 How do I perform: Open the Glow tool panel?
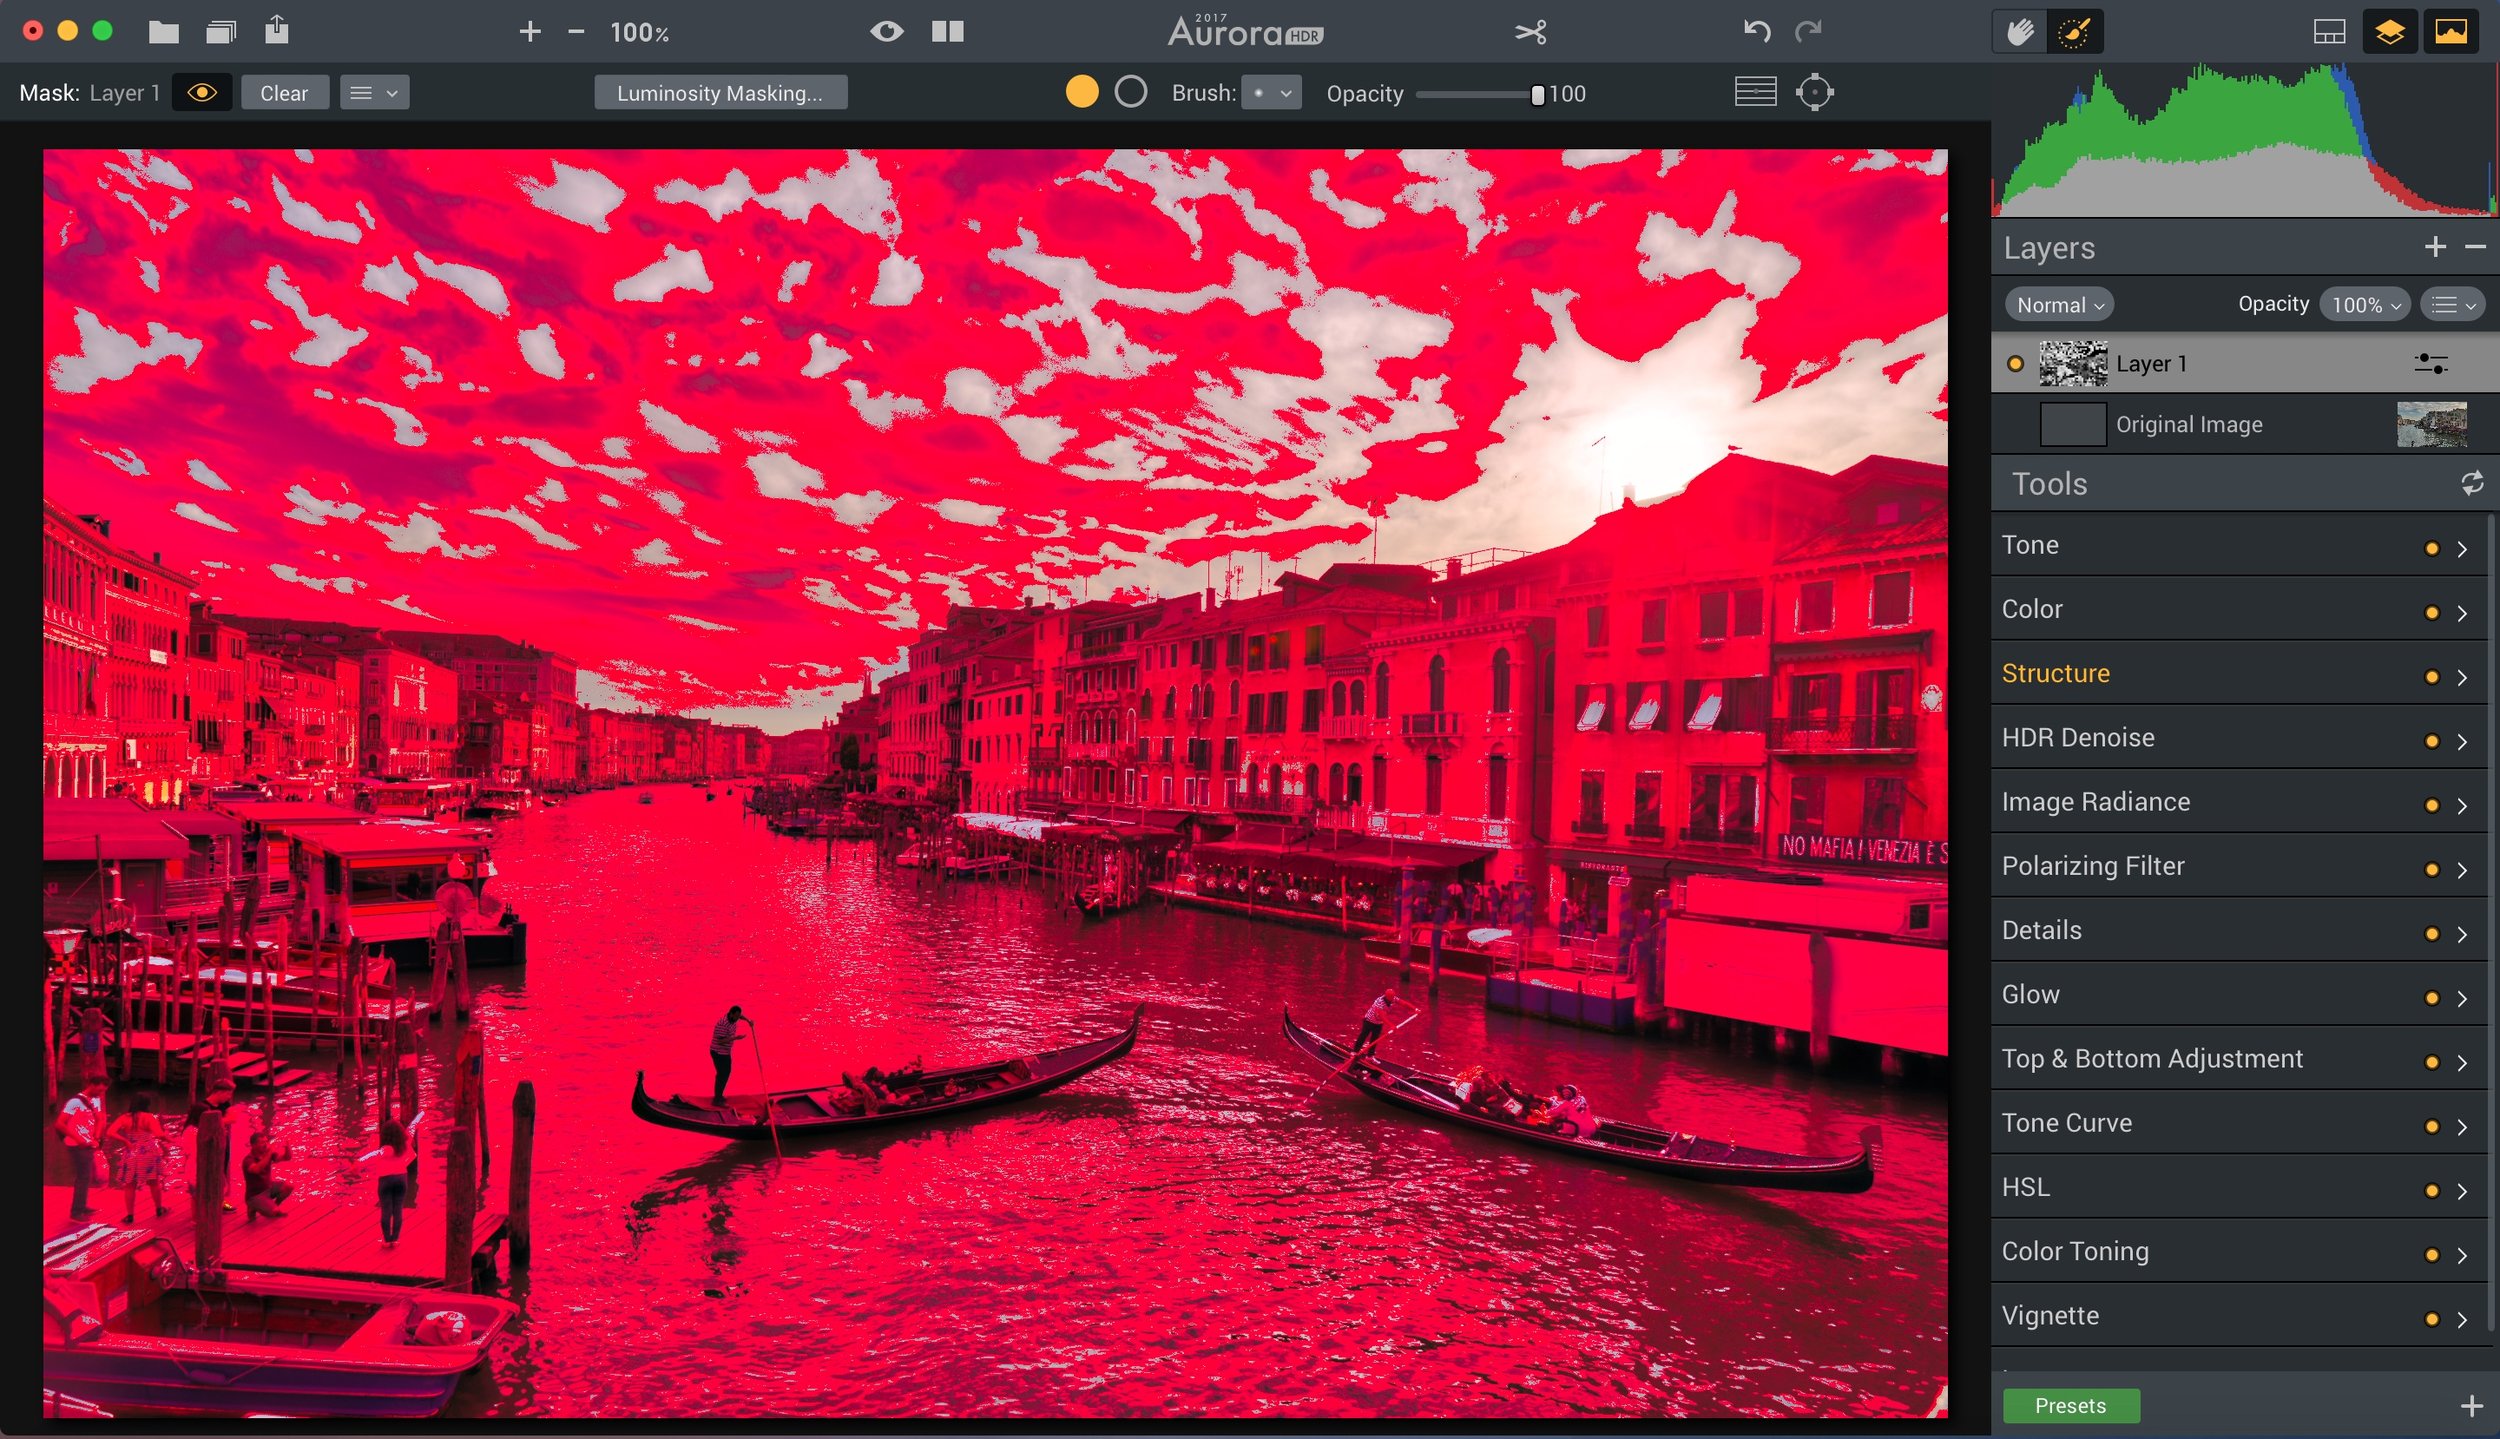click(2238, 995)
